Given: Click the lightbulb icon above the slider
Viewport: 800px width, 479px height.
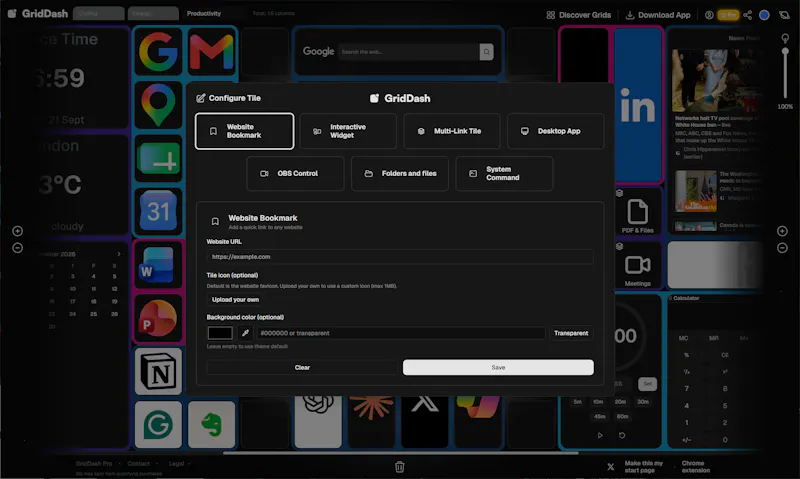Looking at the screenshot, I should click(785, 38).
